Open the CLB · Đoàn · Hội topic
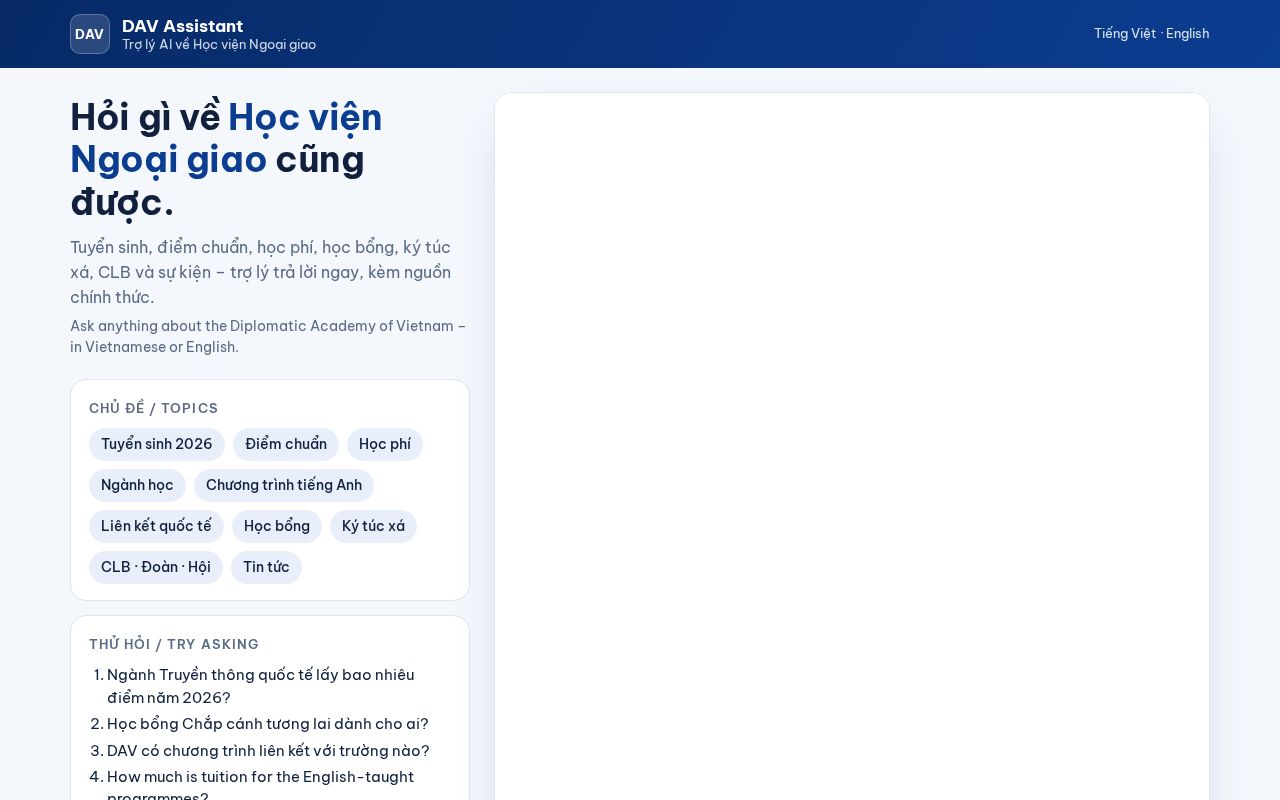This screenshot has height=800, width=1280. 156,567
